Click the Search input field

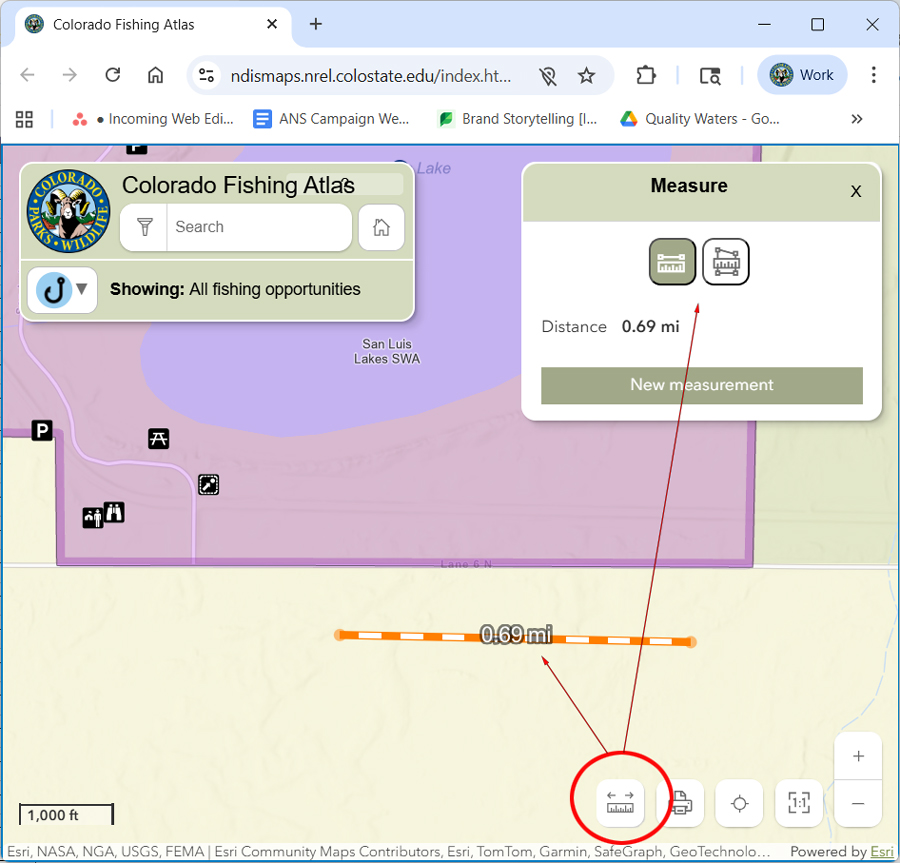point(258,227)
